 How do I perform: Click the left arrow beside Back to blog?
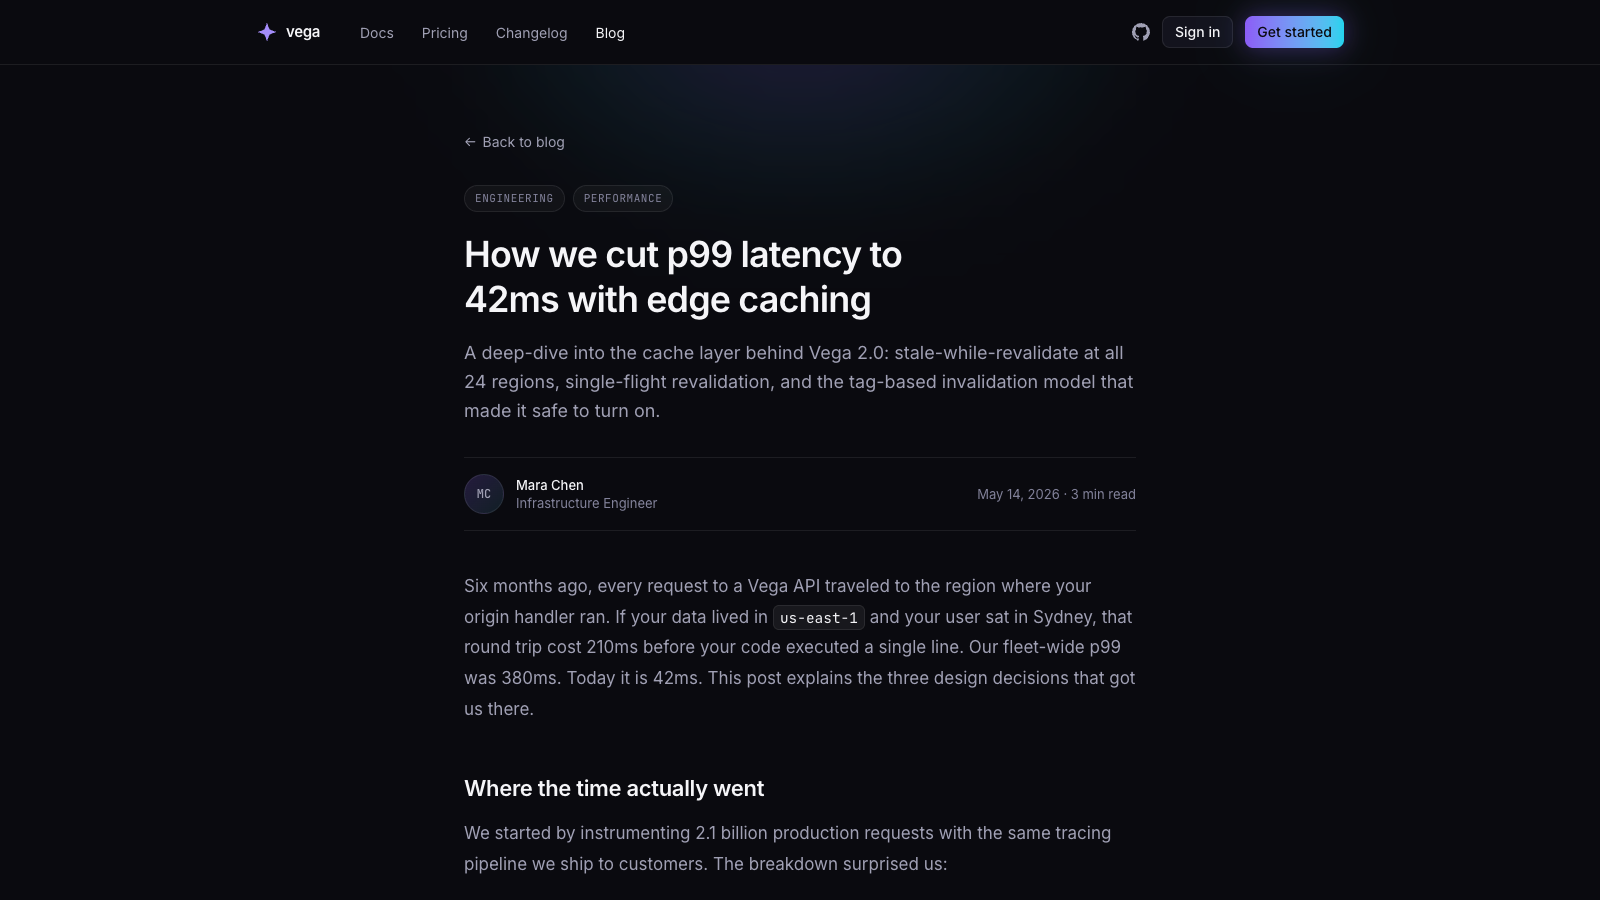point(470,142)
